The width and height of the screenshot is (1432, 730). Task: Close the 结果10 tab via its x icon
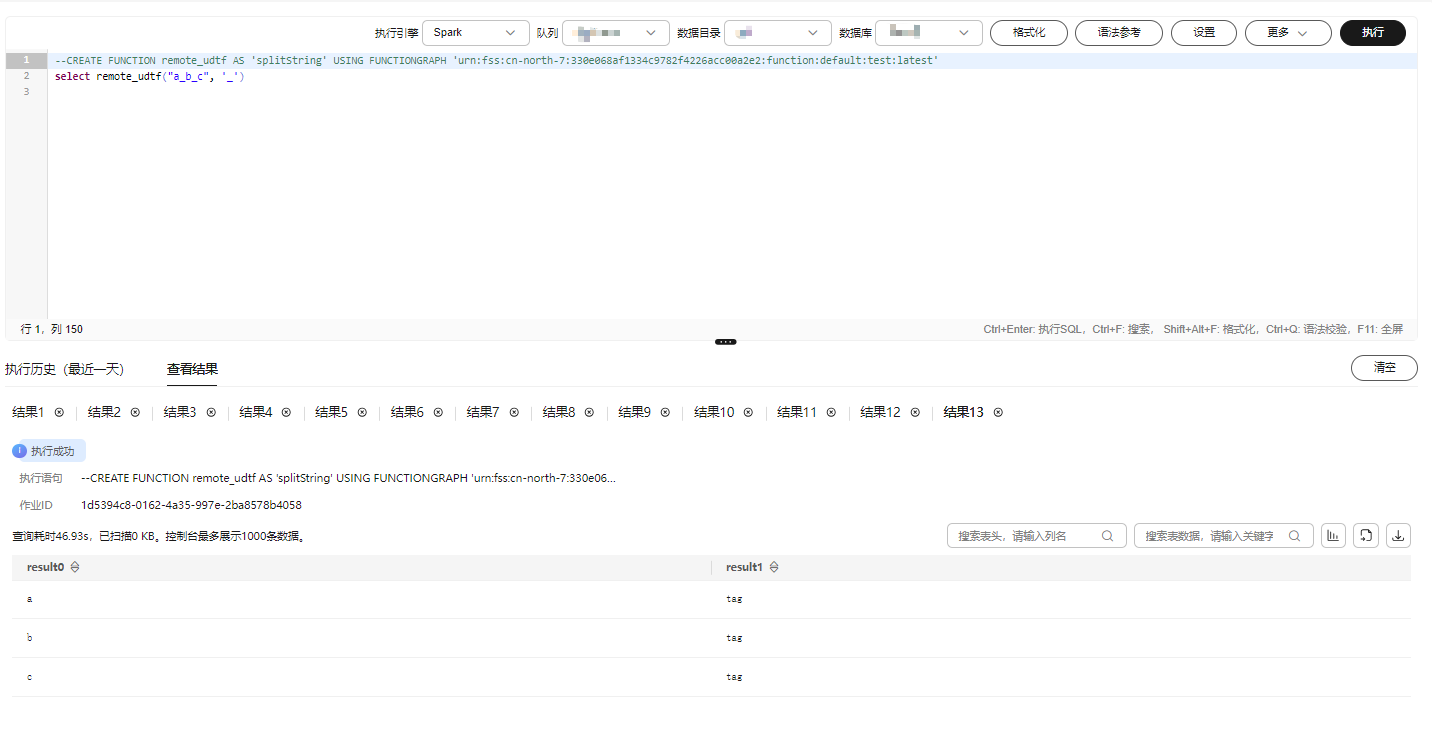point(748,412)
